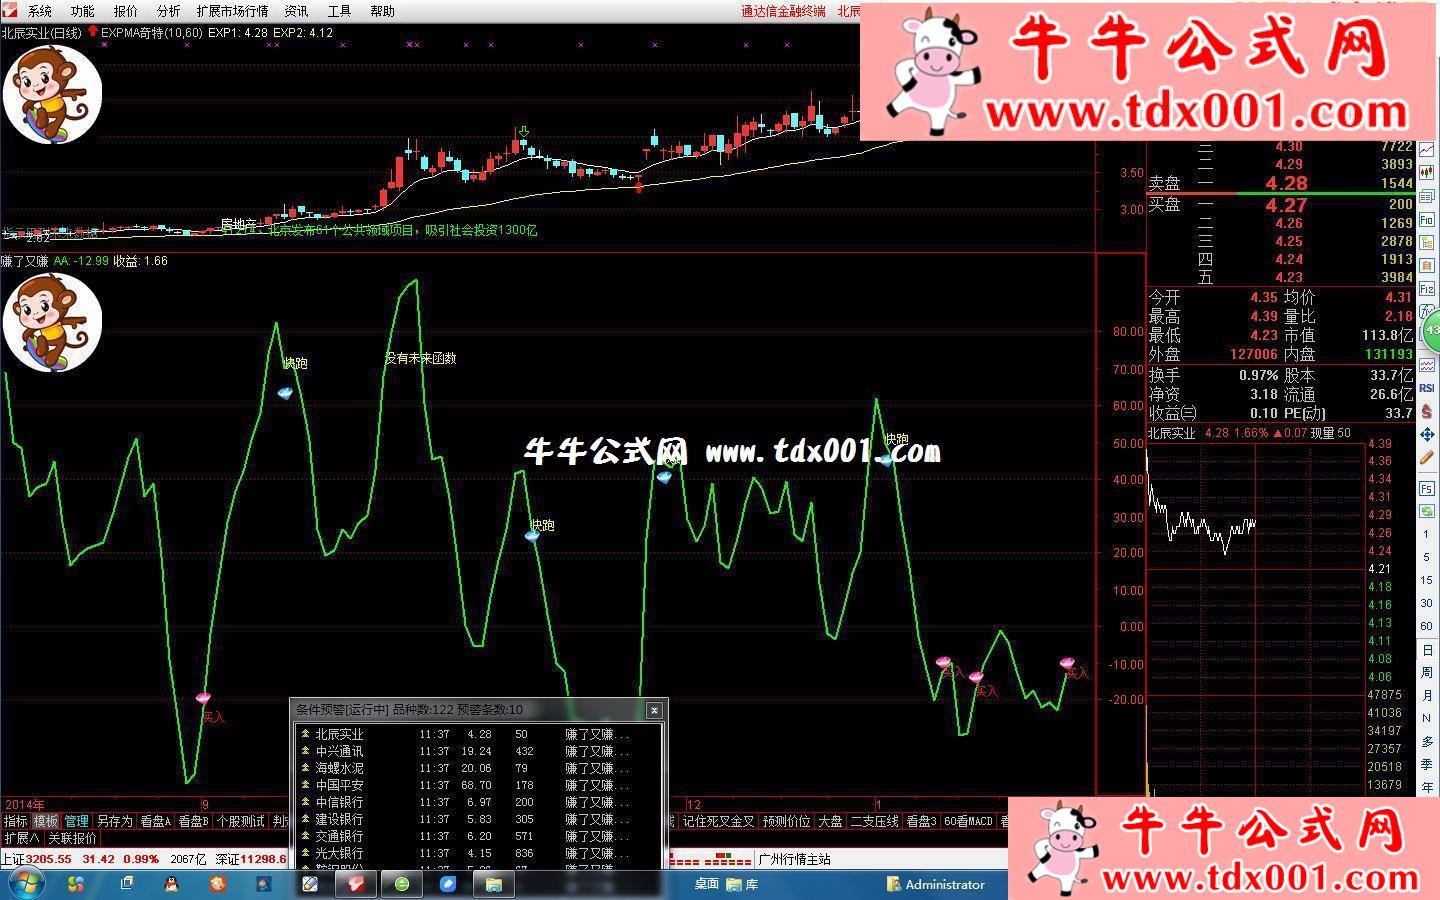Select 建设银行 row in alert list
1440x900 pixels.
[480, 819]
